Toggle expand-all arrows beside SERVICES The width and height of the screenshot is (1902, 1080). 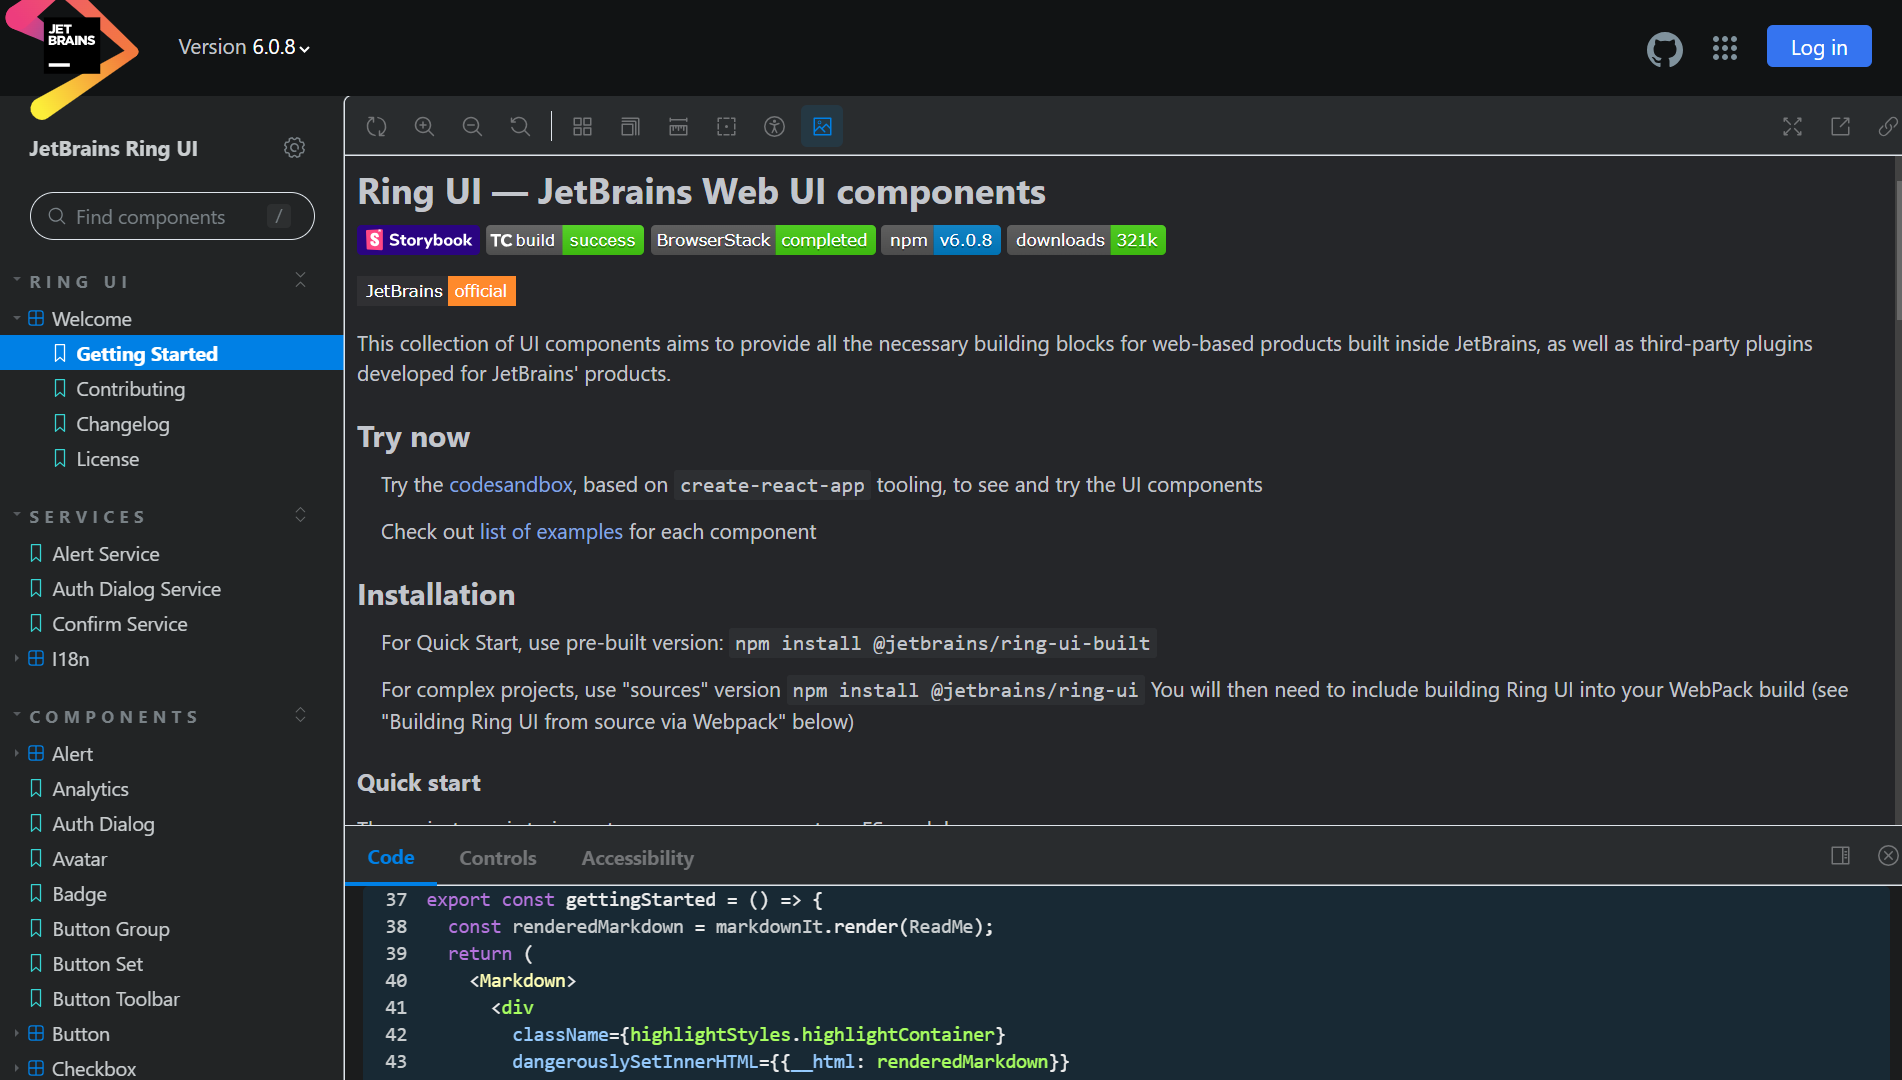[x=301, y=515]
